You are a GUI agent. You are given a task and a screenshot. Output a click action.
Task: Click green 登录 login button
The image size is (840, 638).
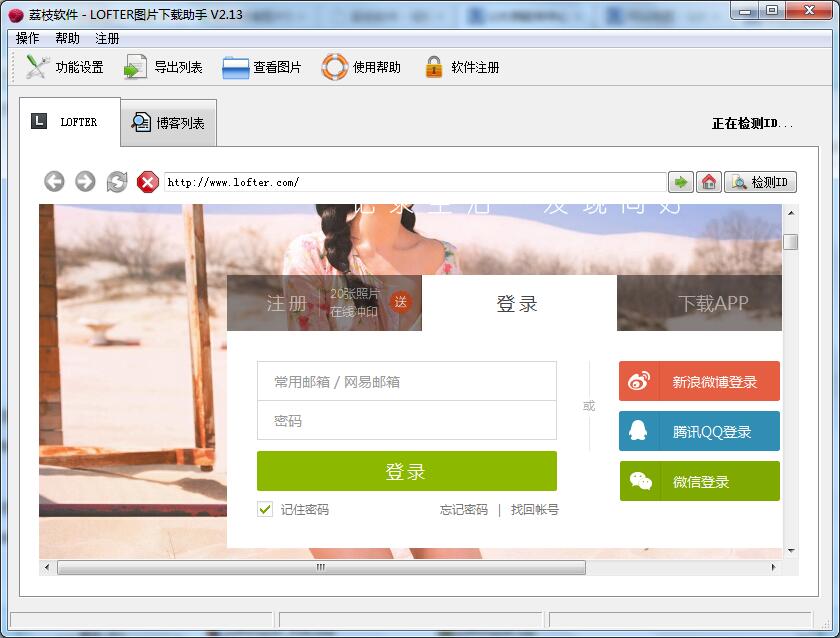(406, 471)
